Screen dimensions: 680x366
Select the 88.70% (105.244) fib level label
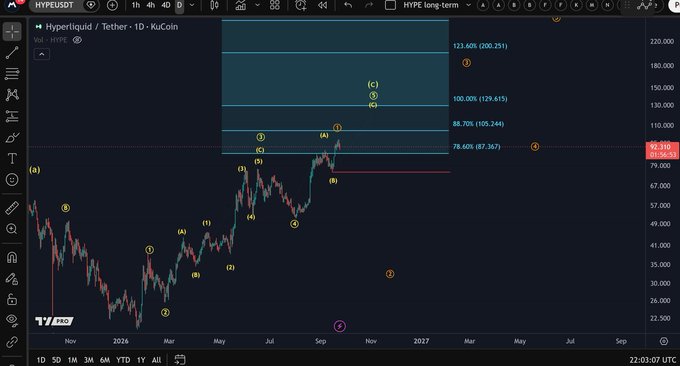click(x=478, y=124)
